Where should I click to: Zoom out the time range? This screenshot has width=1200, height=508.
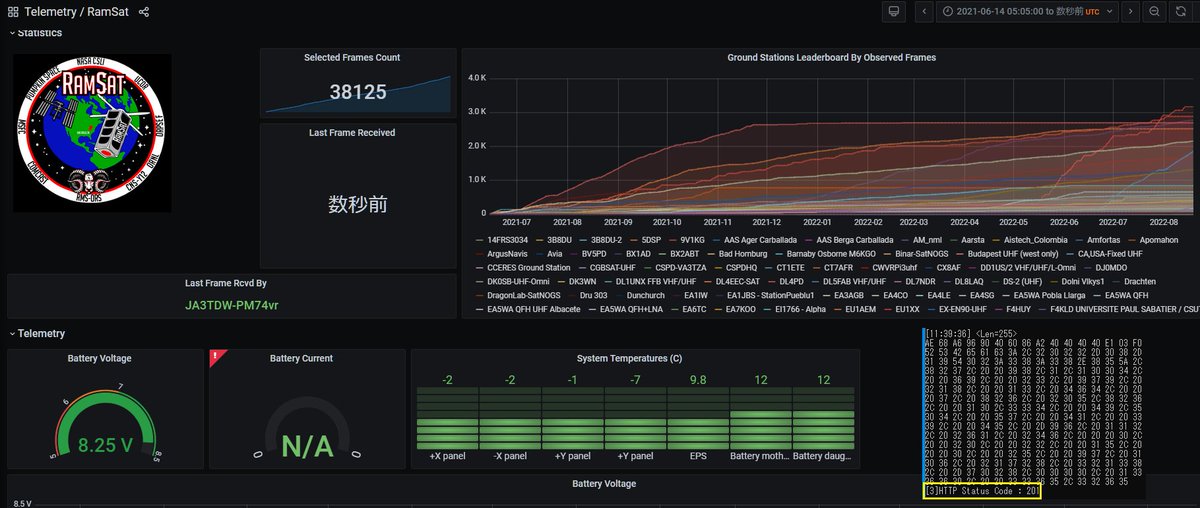[1155, 11]
